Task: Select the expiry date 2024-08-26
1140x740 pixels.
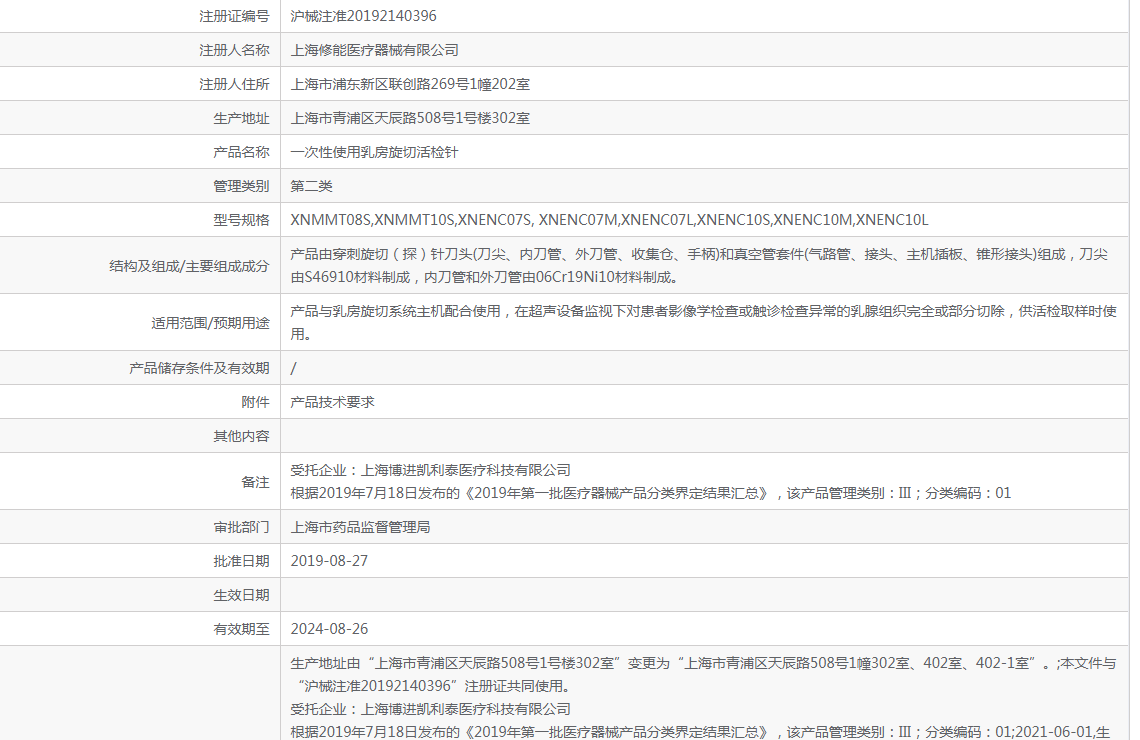Action: point(329,629)
